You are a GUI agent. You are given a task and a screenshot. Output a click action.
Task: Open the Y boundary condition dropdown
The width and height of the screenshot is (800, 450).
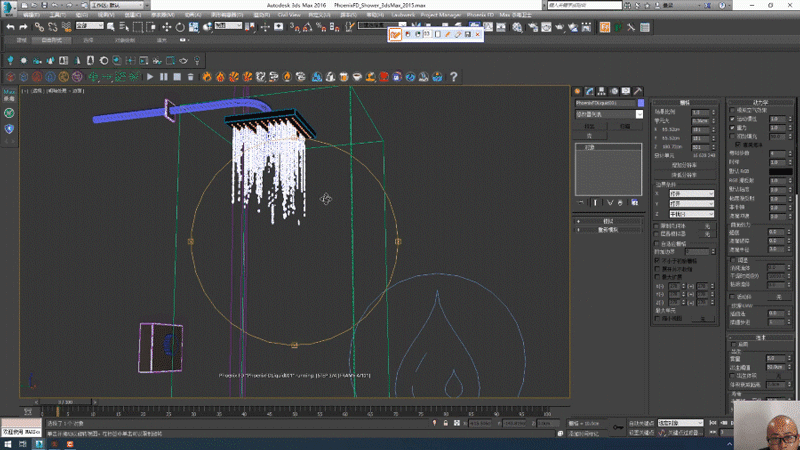691,204
